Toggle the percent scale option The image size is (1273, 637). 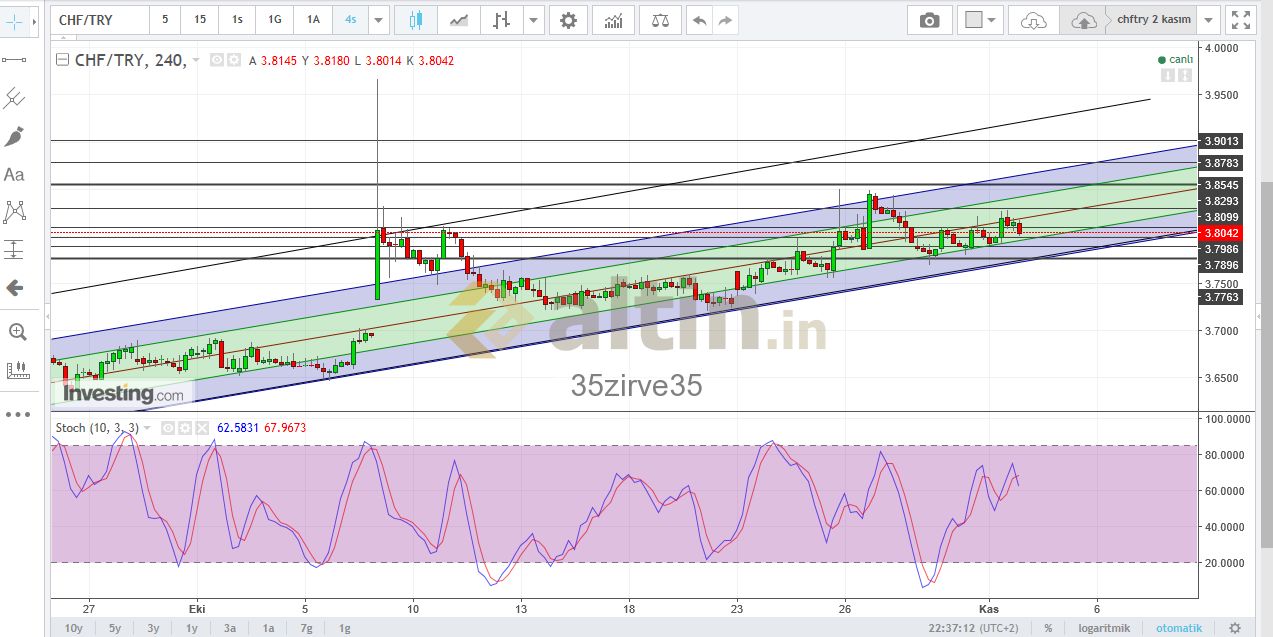(1048, 628)
